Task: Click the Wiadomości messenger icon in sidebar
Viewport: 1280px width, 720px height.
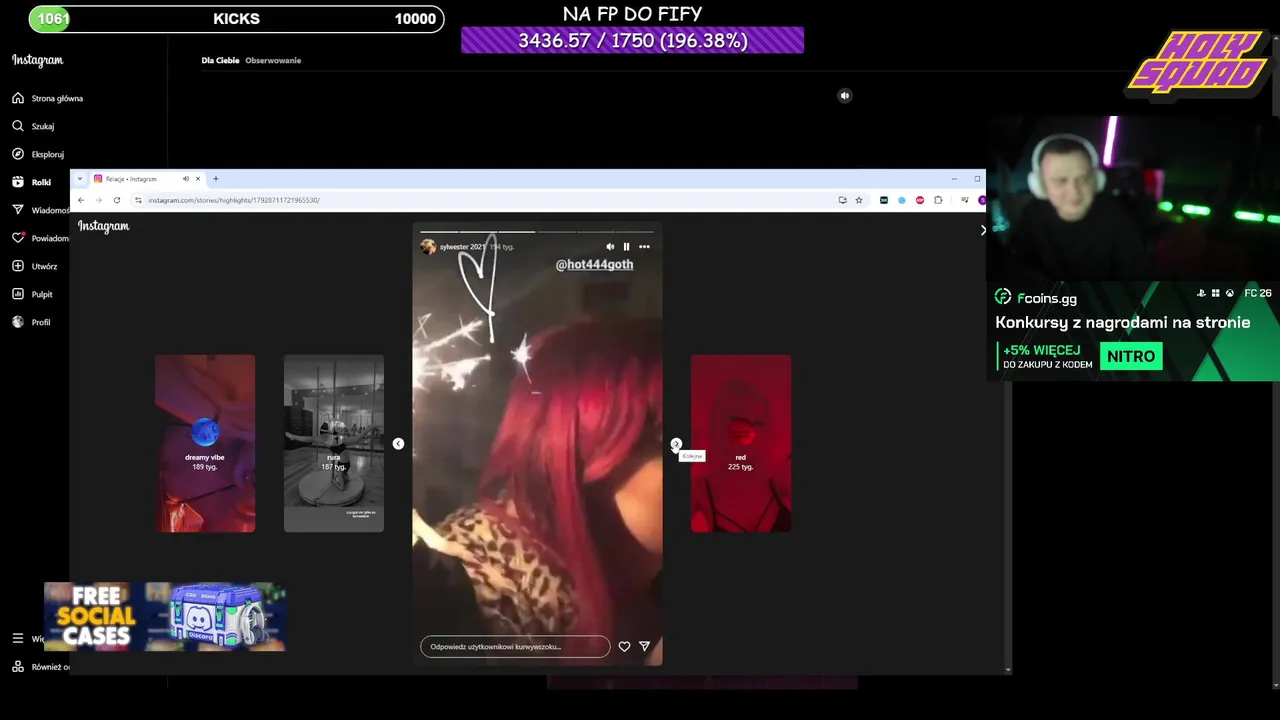Action: coord(18,210)
